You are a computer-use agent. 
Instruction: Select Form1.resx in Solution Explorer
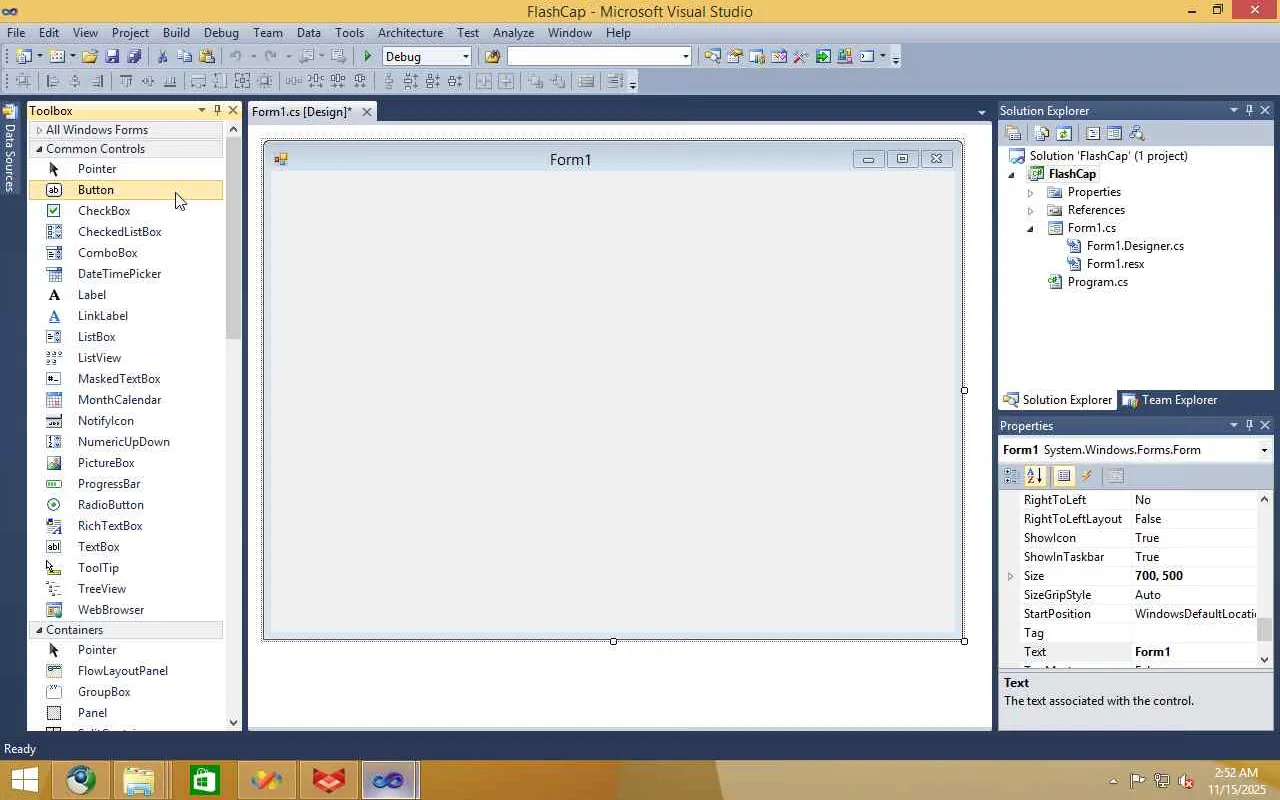[x=1115, y=264]
